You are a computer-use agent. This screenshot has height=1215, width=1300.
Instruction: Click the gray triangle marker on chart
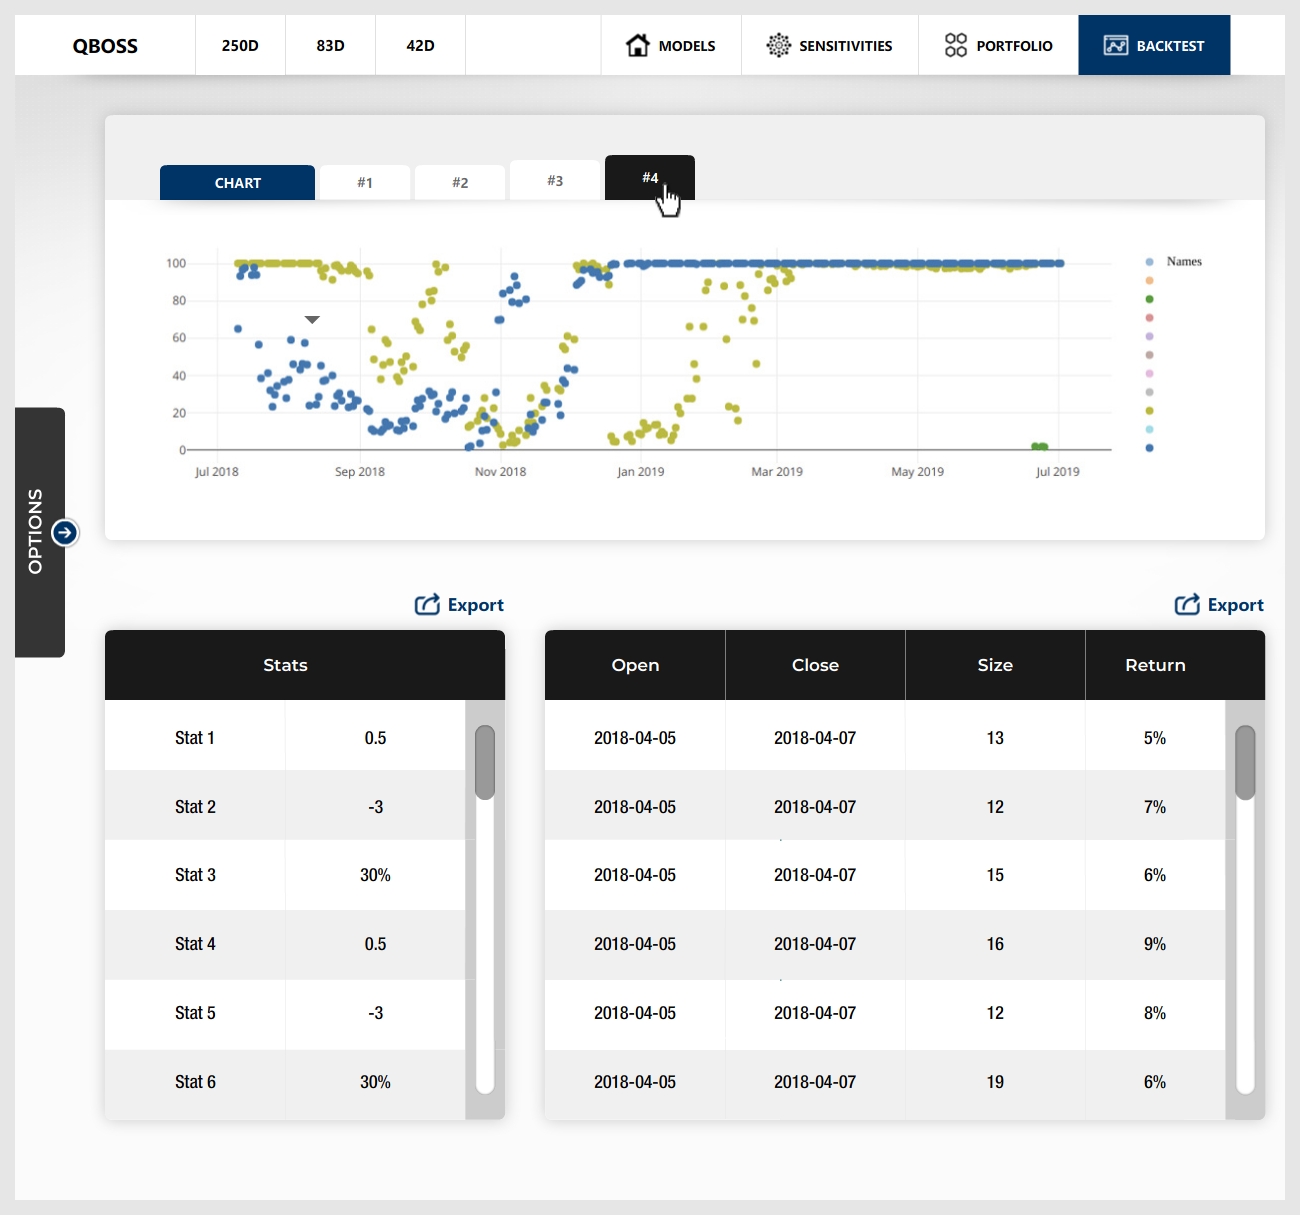click(x=312, y=320)
